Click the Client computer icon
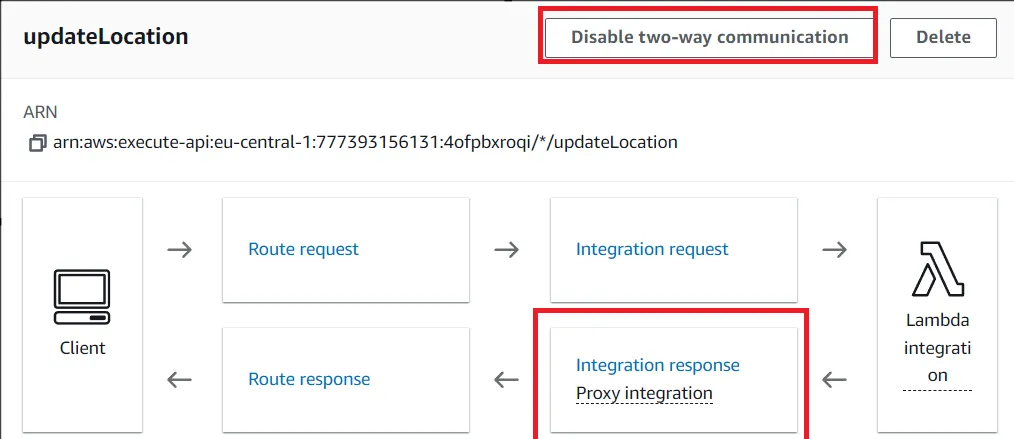The width and height of the screenshot is (1014, 439). pyautogui.click(x=82, y=297)
